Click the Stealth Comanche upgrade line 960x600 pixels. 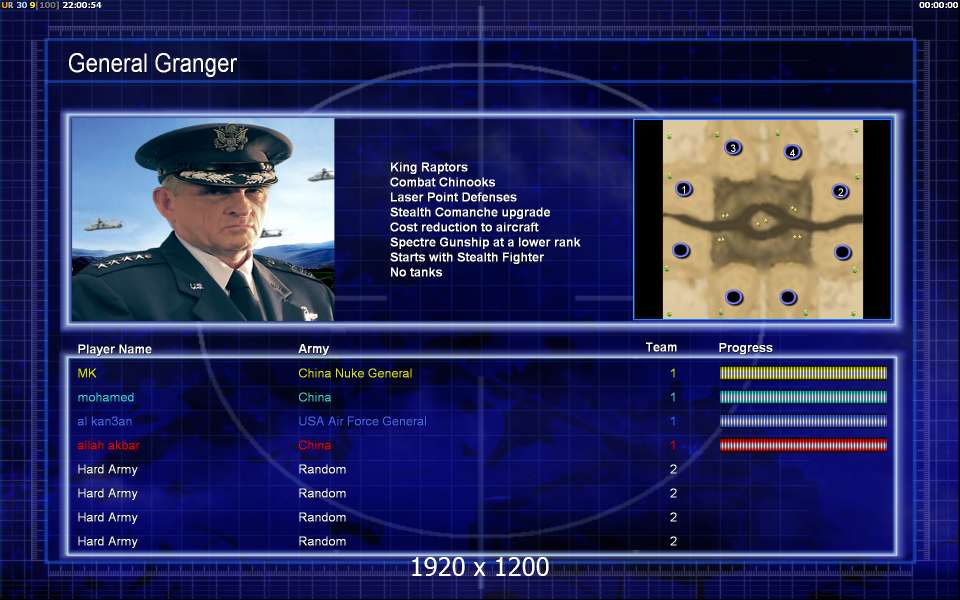470,212
